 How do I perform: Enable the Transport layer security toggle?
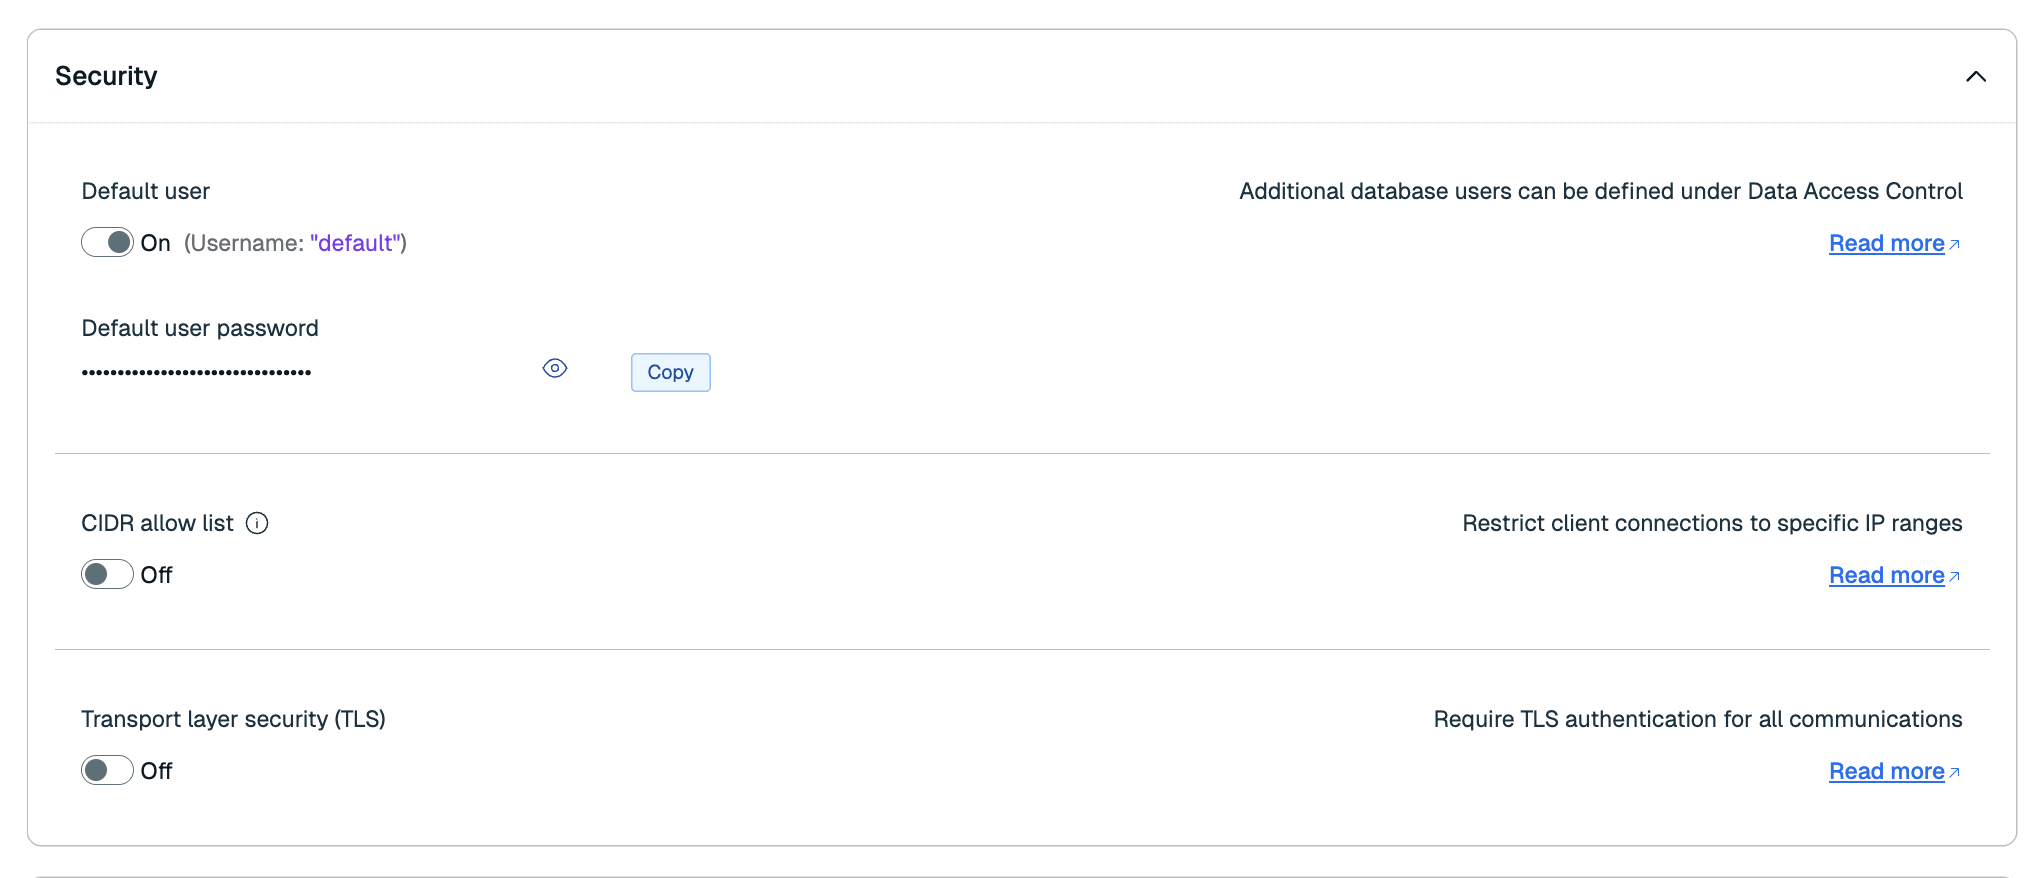click(x=107, y=771)
